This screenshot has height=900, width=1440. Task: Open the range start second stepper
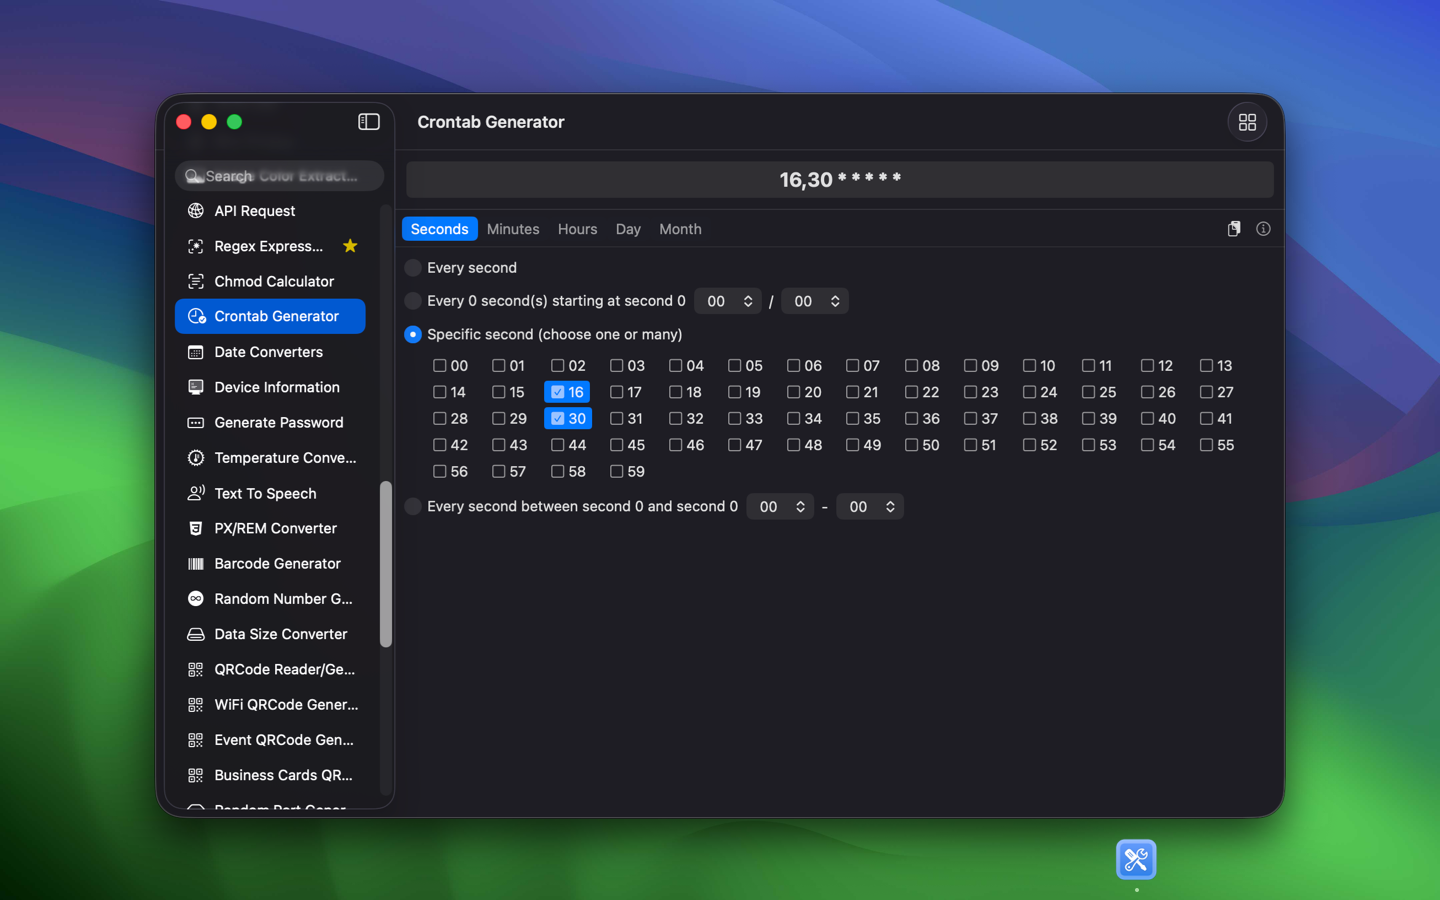click(780, 507)
